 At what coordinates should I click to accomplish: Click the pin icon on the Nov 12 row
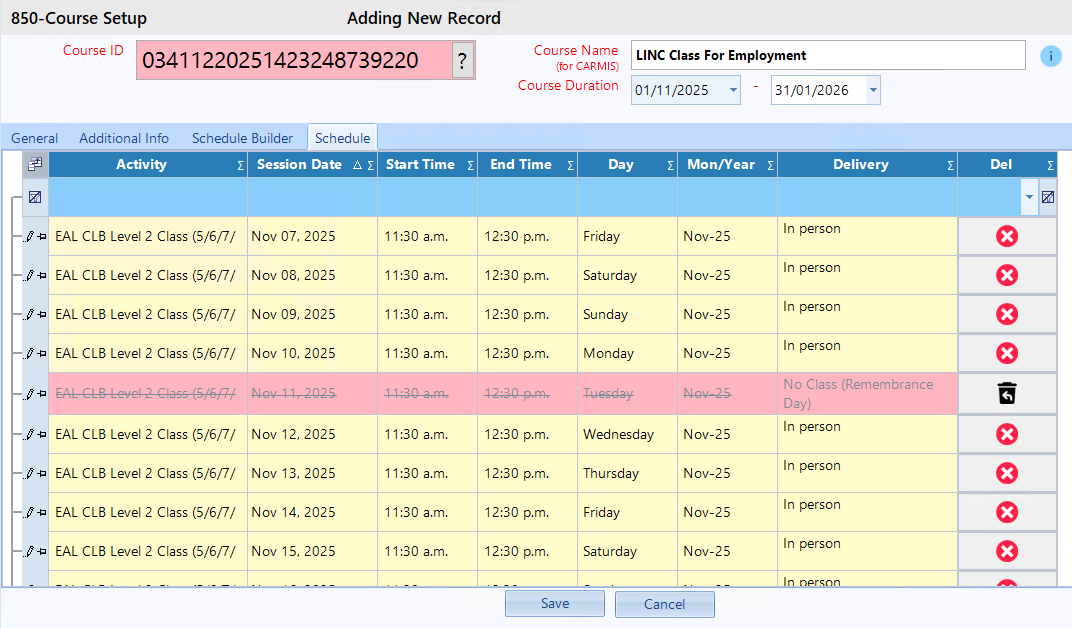point(41,434)
